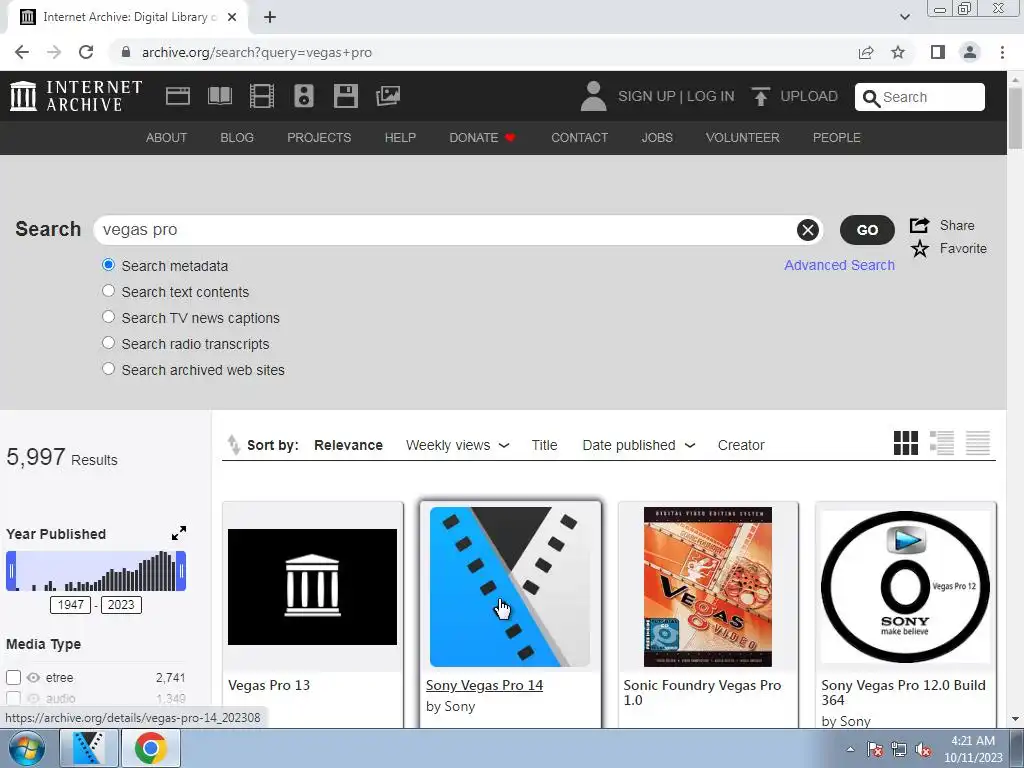Go back in browser history
The width and height of the screenshot is (1024, 768).
tap(22, 52)
